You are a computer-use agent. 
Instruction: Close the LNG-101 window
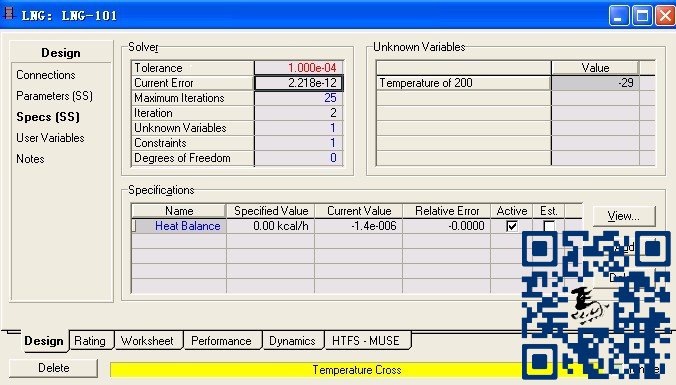pos(665,16)
